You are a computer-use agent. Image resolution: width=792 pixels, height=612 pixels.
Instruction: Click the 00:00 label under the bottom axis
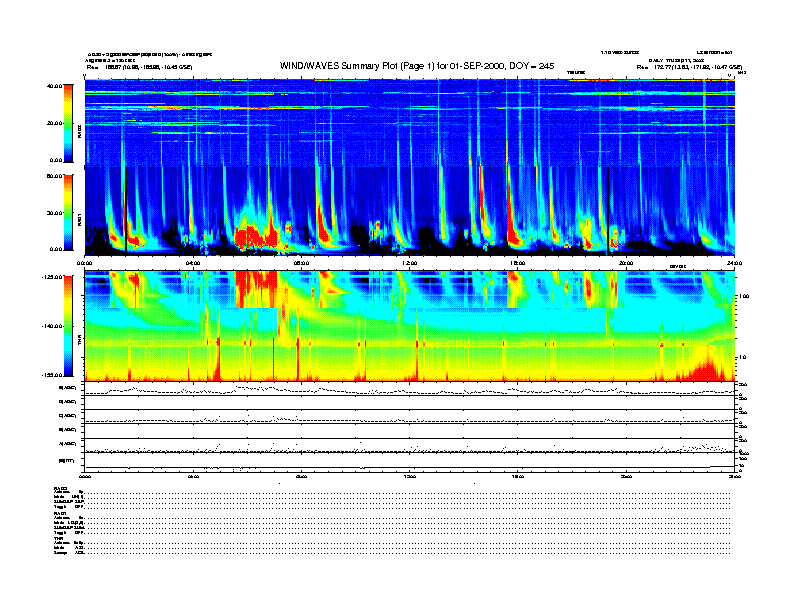84,476
